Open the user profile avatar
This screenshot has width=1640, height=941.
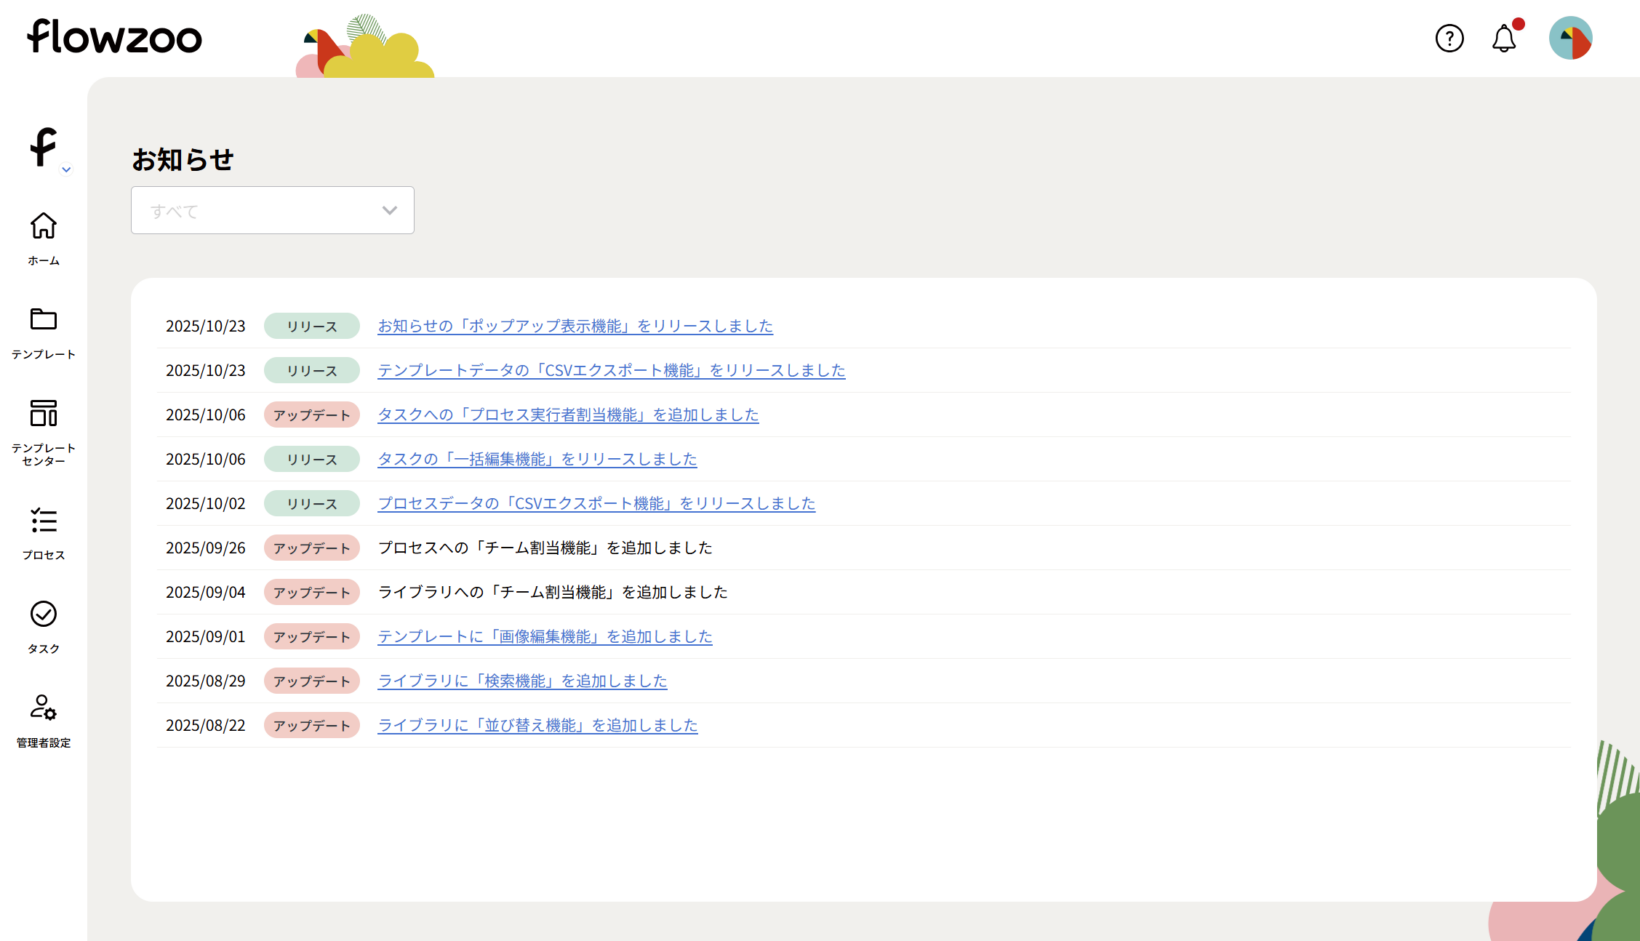point(1570,38)
